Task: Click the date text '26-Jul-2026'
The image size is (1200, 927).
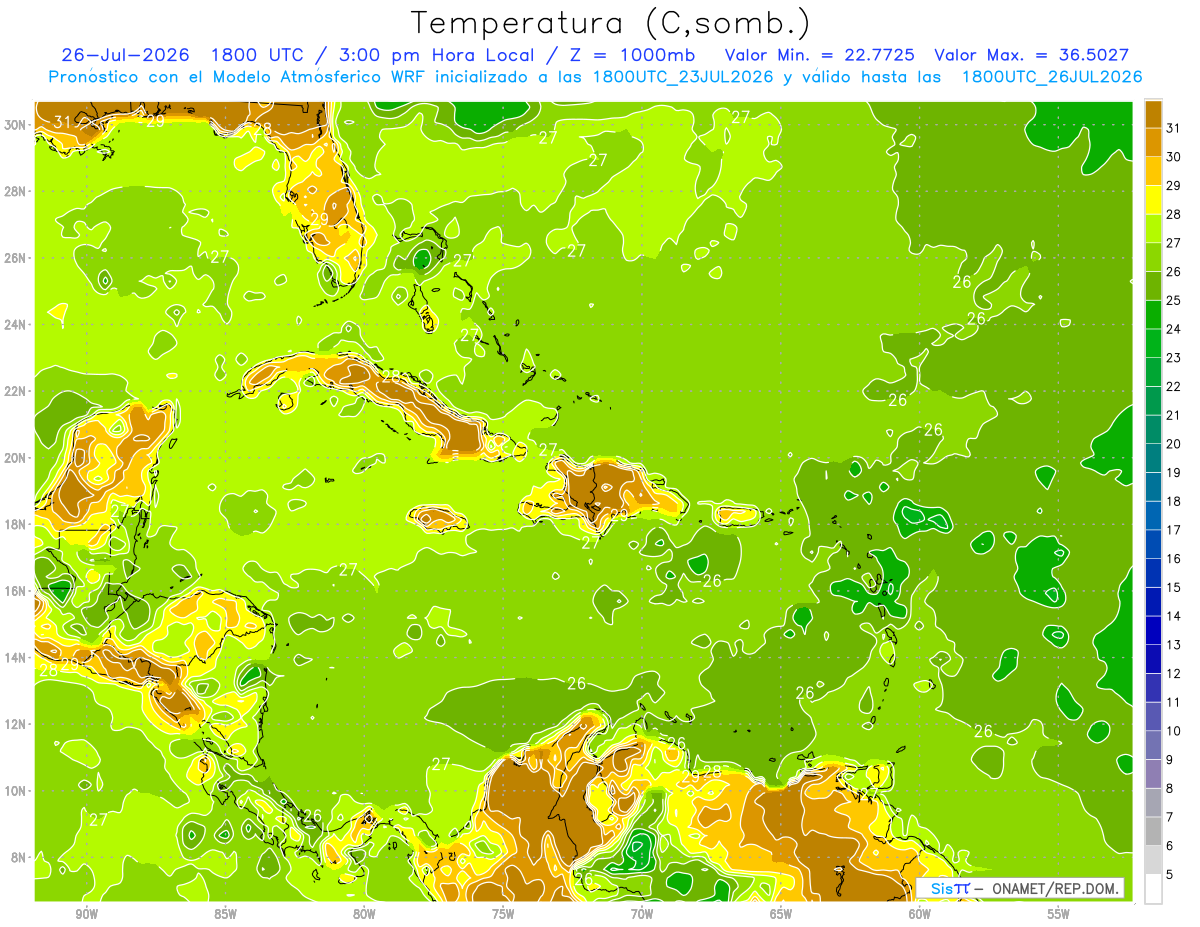Action: tap(127, 55)
